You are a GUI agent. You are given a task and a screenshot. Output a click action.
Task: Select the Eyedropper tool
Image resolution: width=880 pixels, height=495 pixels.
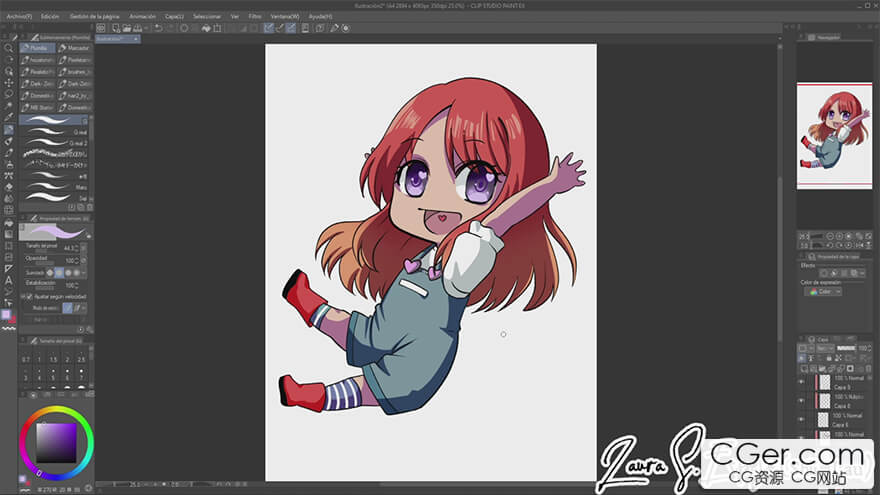[x=8, y=117]
